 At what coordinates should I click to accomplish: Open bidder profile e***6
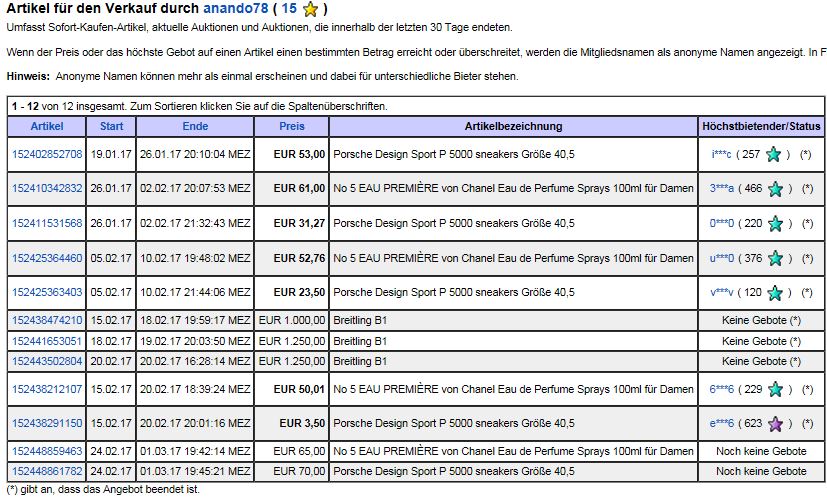pyautogui.click(x=722, y=423)
